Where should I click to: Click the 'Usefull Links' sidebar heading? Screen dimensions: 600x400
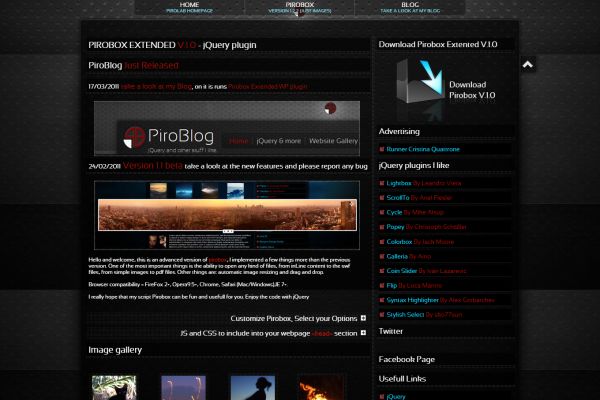402,379
